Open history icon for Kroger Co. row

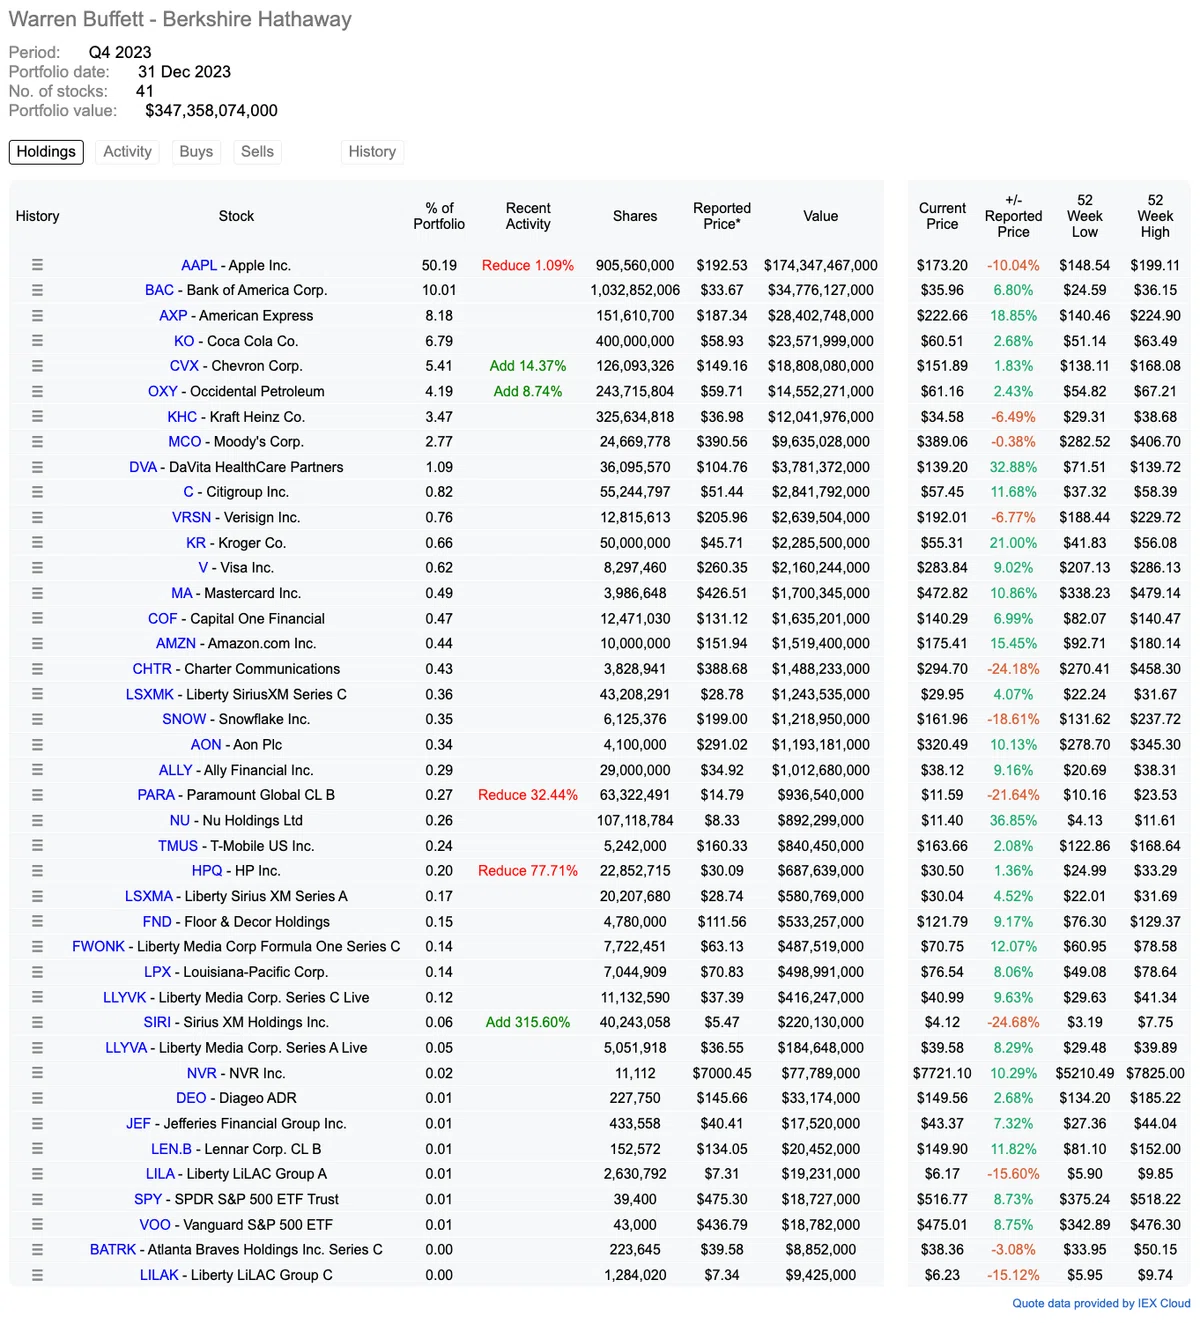(x=37, y=542)
